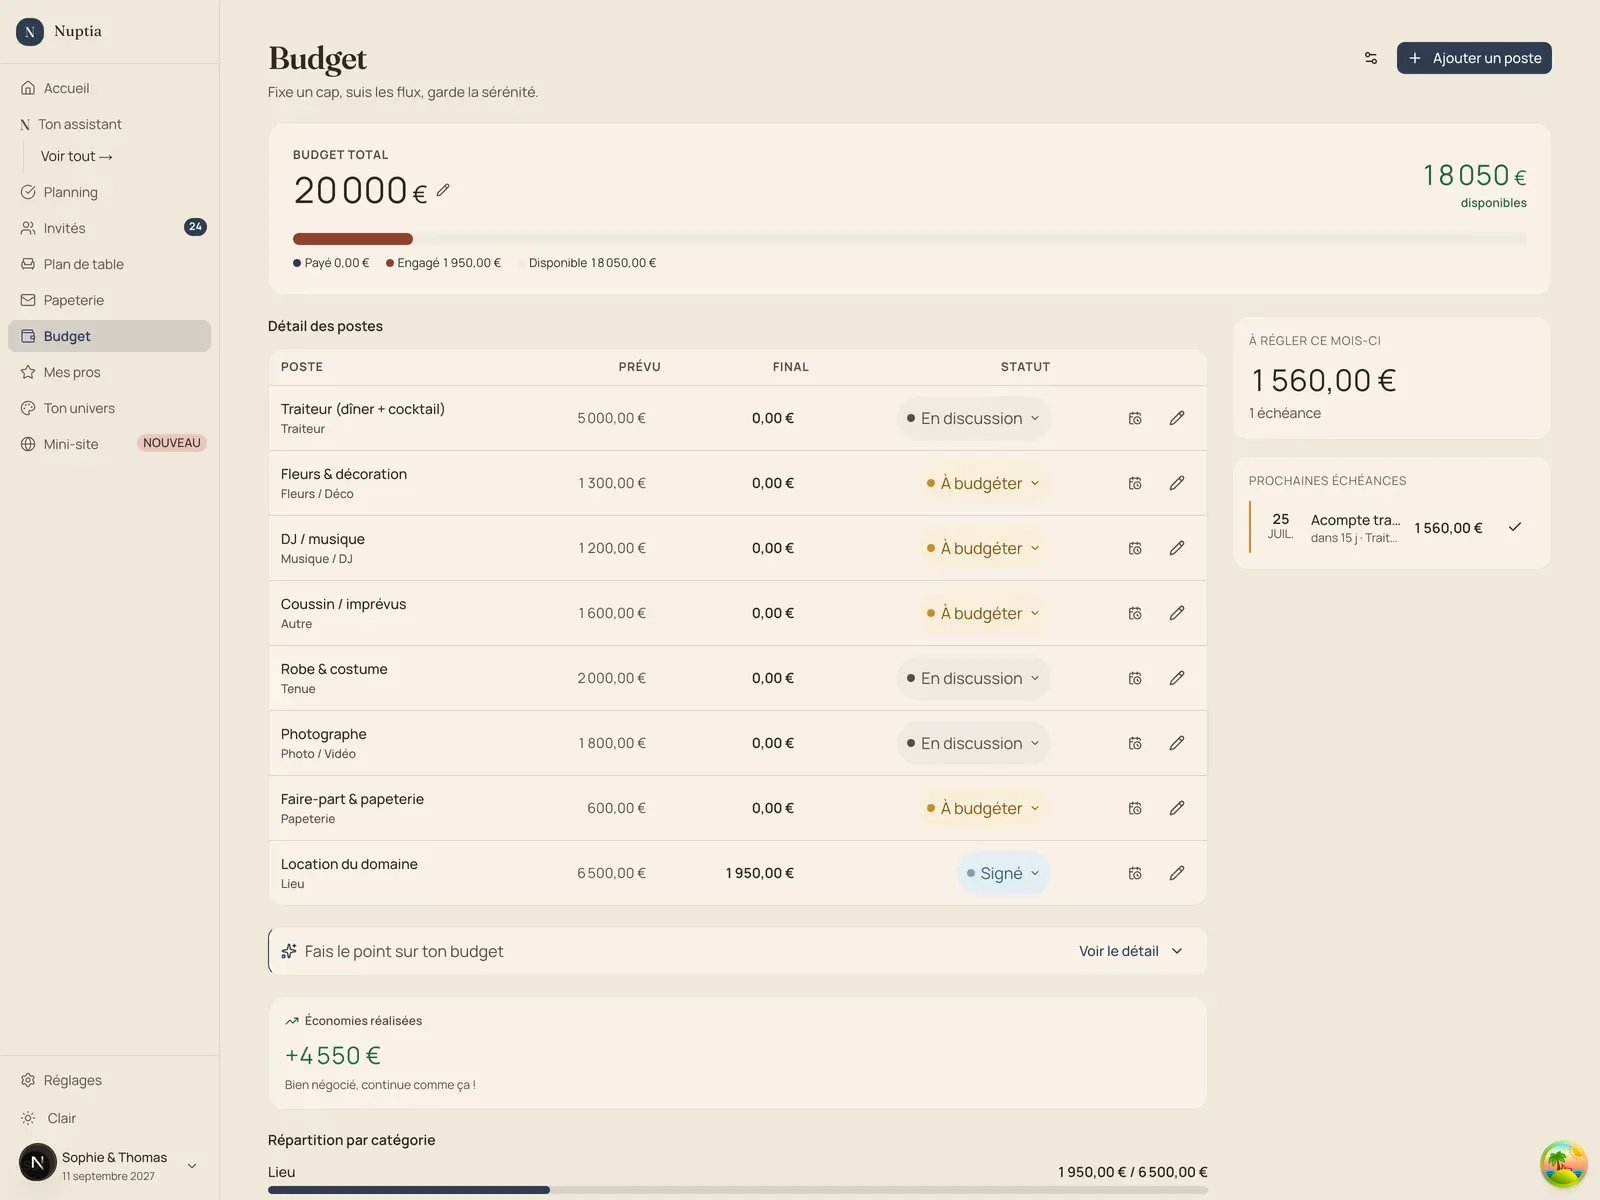Image resolution: width=1600 pixels, height=1200 pixels.
Task: Open schedule icon for Faire-part & papeterie
Action: point(1135,808)
